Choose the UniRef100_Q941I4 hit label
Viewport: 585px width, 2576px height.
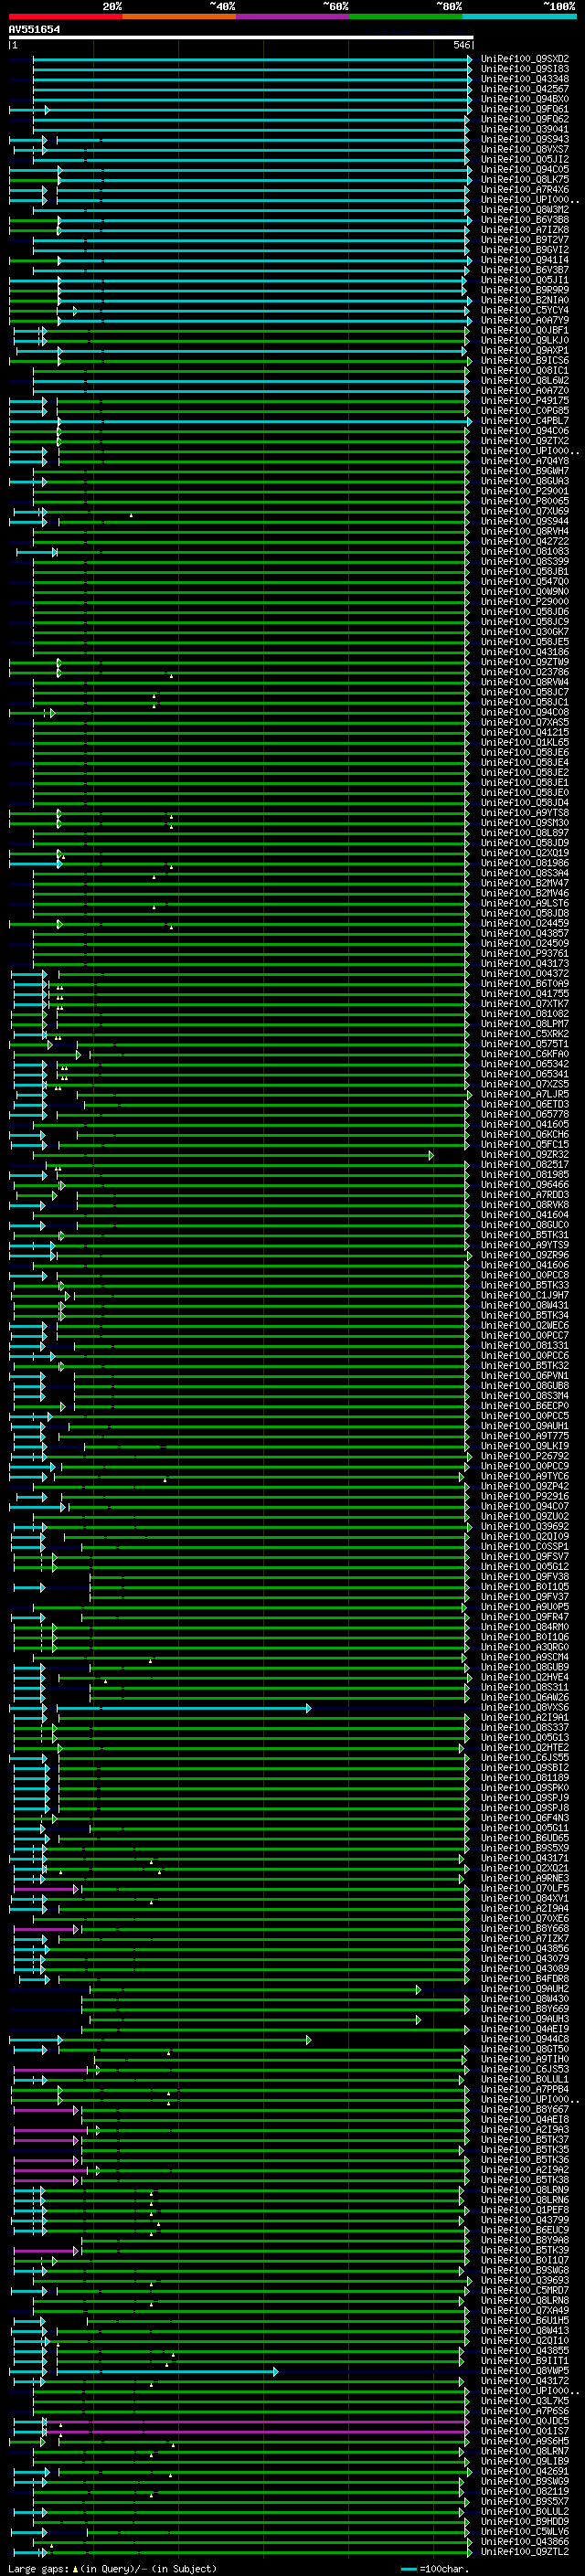pyautogui.click(x=525, y=260)
